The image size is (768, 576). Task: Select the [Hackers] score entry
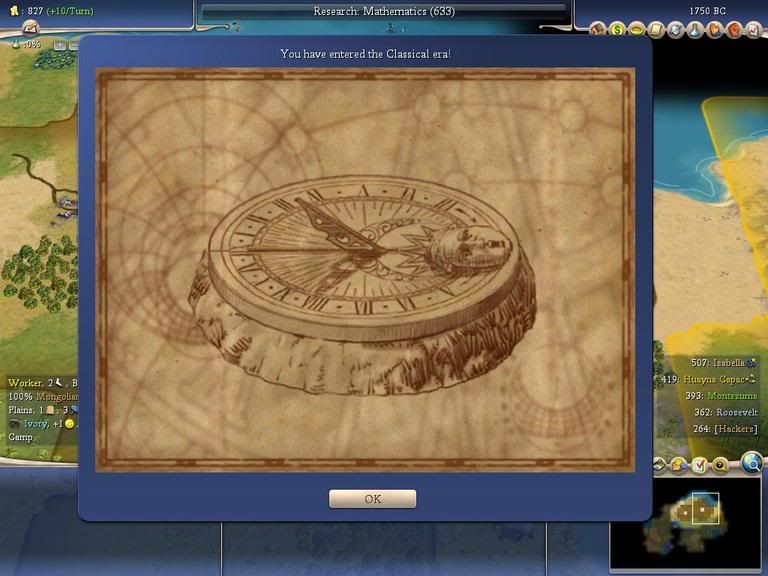click(725, 429)
